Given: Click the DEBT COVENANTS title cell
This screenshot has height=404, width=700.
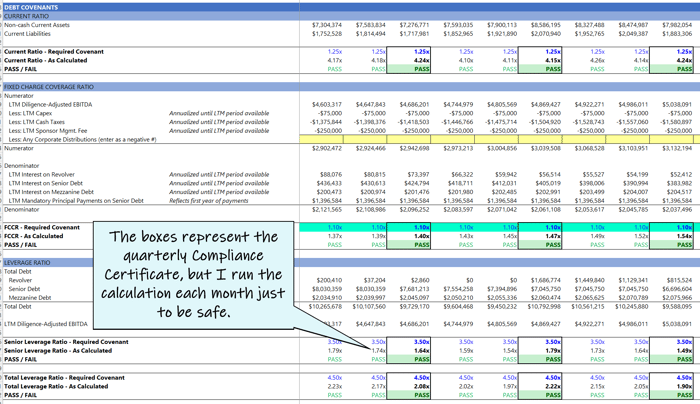Looking at the screenshot, I should (32, 5).
